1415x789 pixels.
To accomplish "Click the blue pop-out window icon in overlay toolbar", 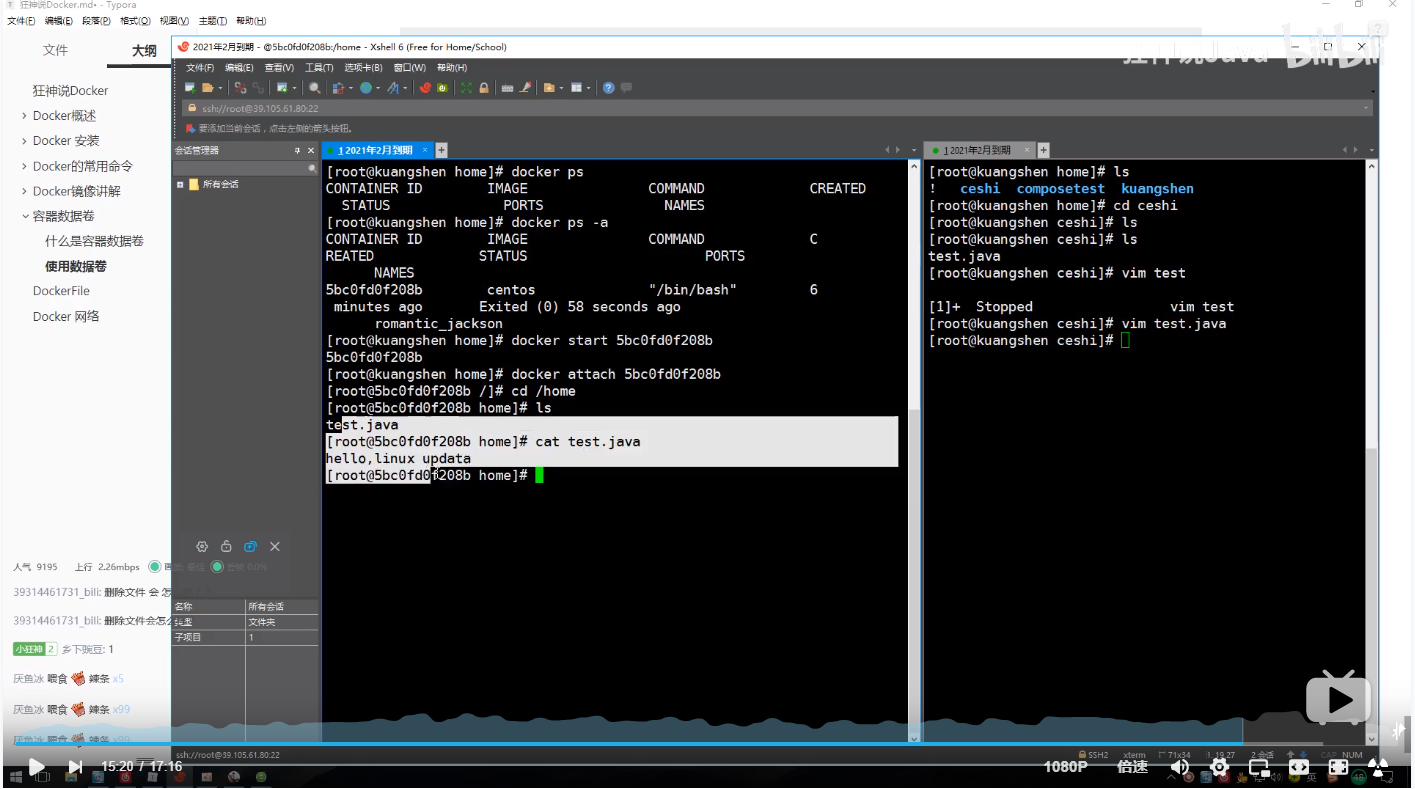I will point(250,546).
